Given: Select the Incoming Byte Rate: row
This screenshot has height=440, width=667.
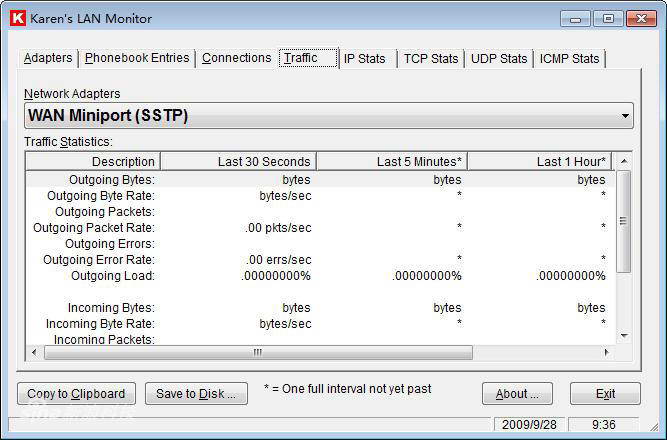Looking at the screenshot, I should coord(320,324).
